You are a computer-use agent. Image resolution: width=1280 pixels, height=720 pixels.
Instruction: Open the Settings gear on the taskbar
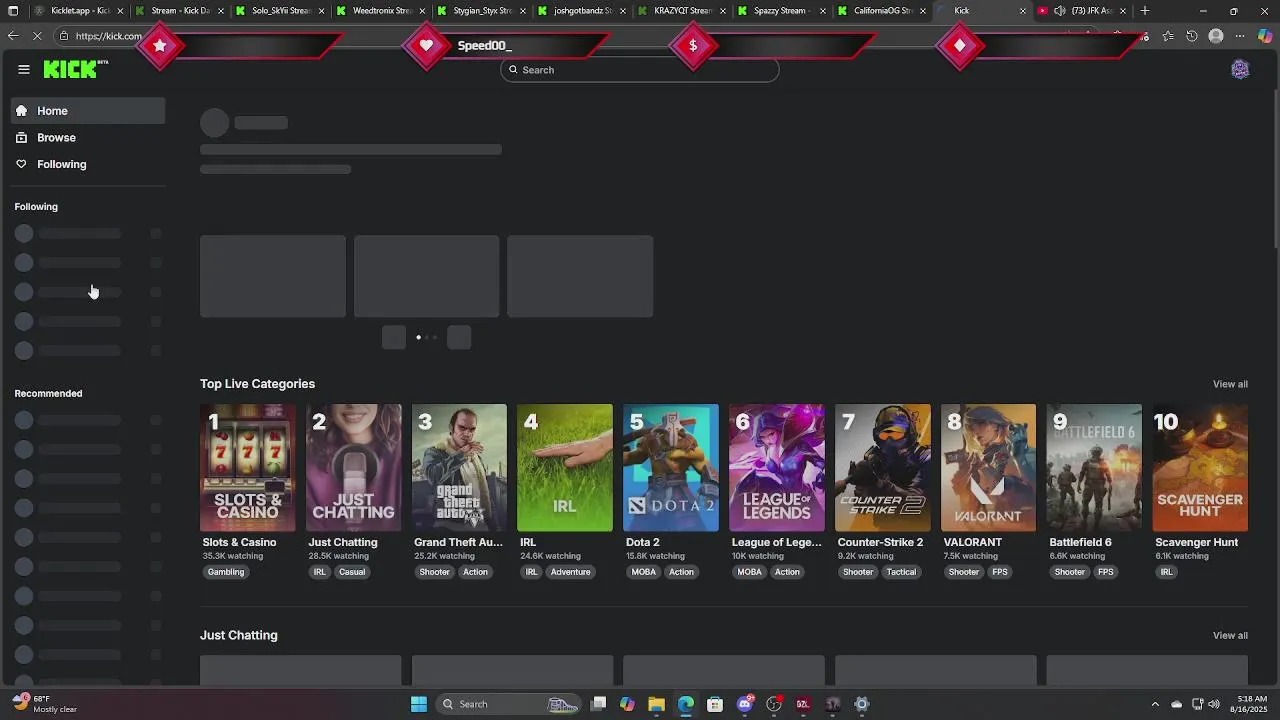click(862, 704)
